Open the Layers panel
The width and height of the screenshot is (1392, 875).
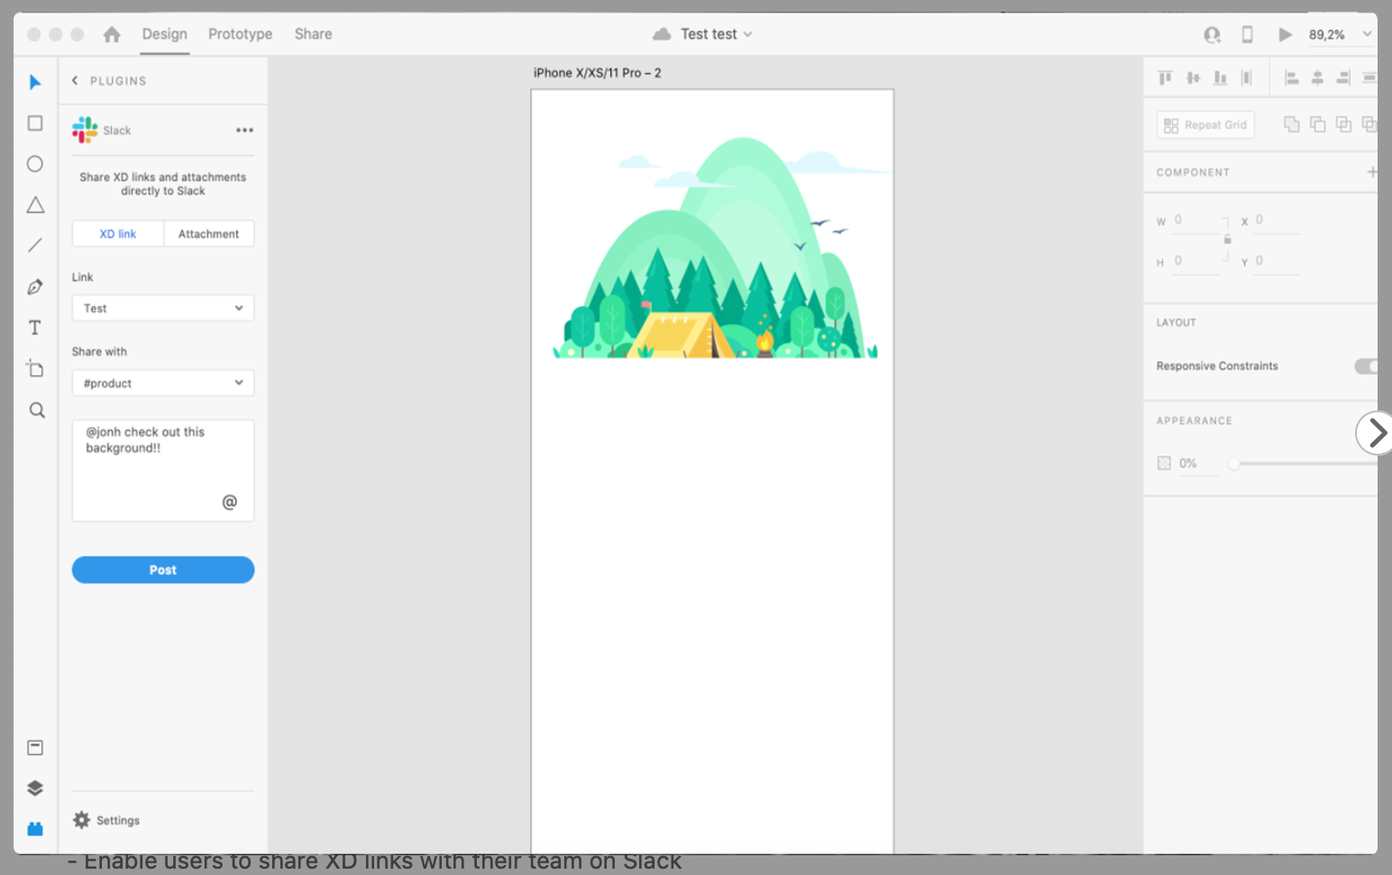(35, 788)
